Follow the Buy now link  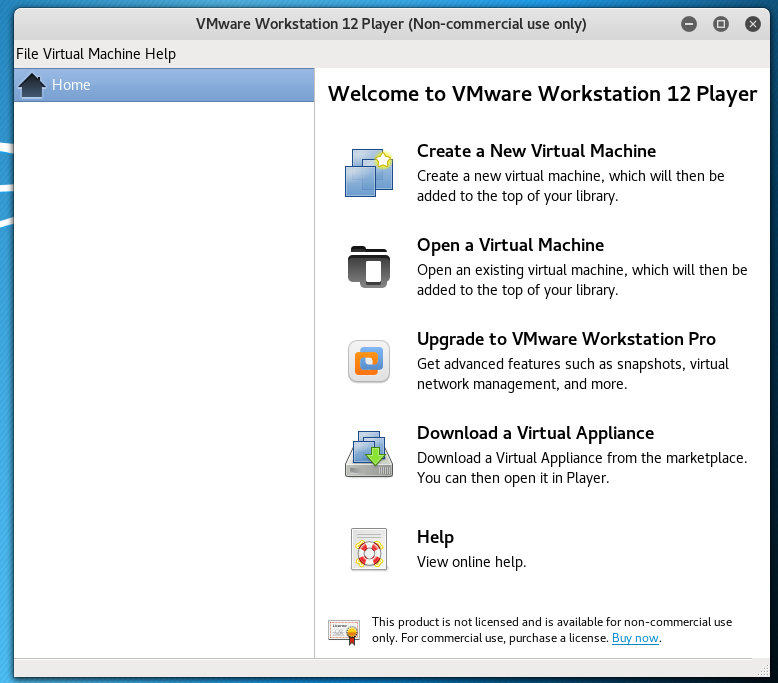coord(635,638)
